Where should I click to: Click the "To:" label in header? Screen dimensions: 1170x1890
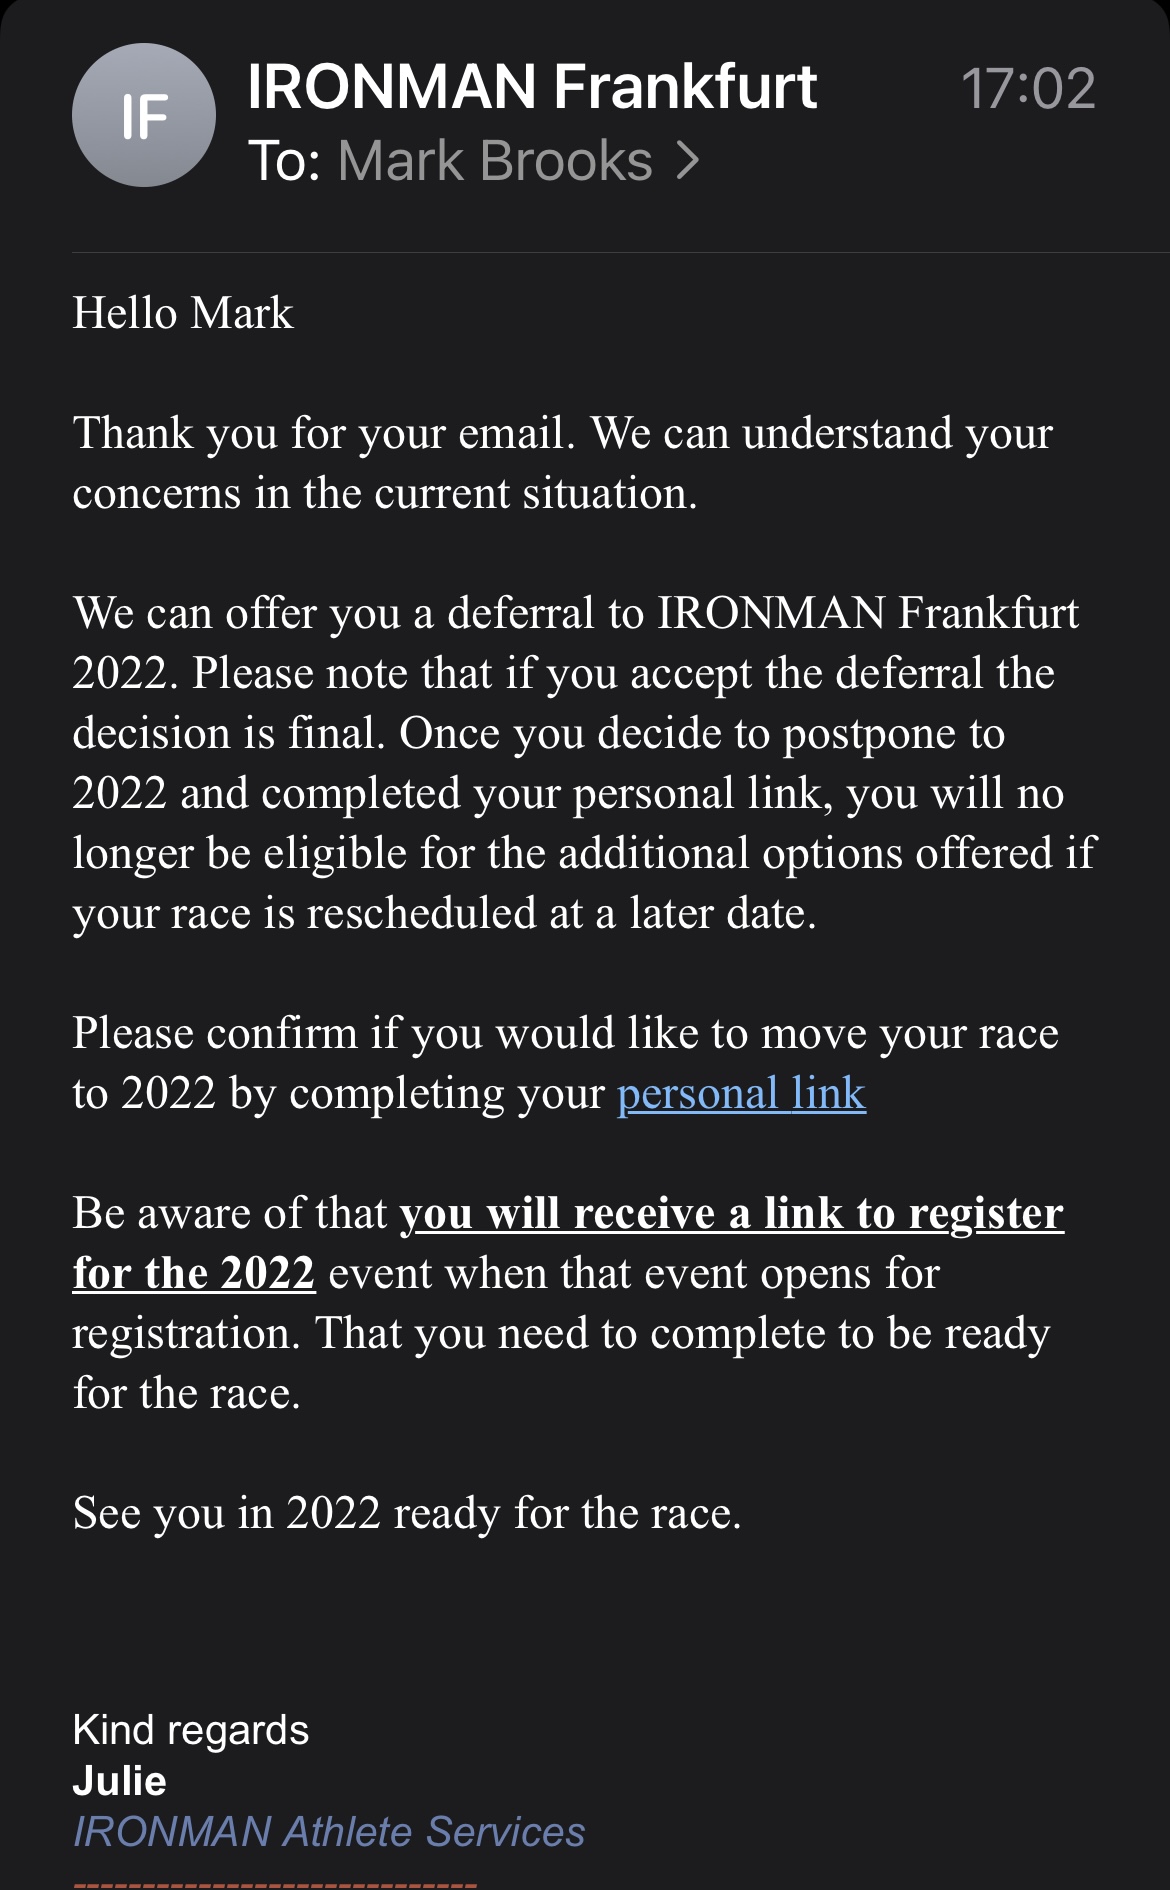point(284,160)
